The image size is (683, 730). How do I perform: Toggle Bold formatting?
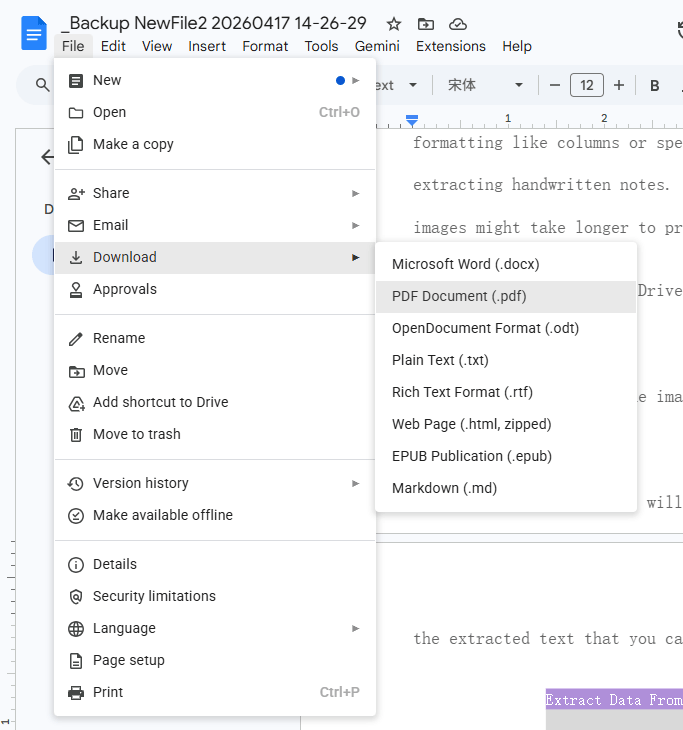pyautogui.click(x=655, y=85)
